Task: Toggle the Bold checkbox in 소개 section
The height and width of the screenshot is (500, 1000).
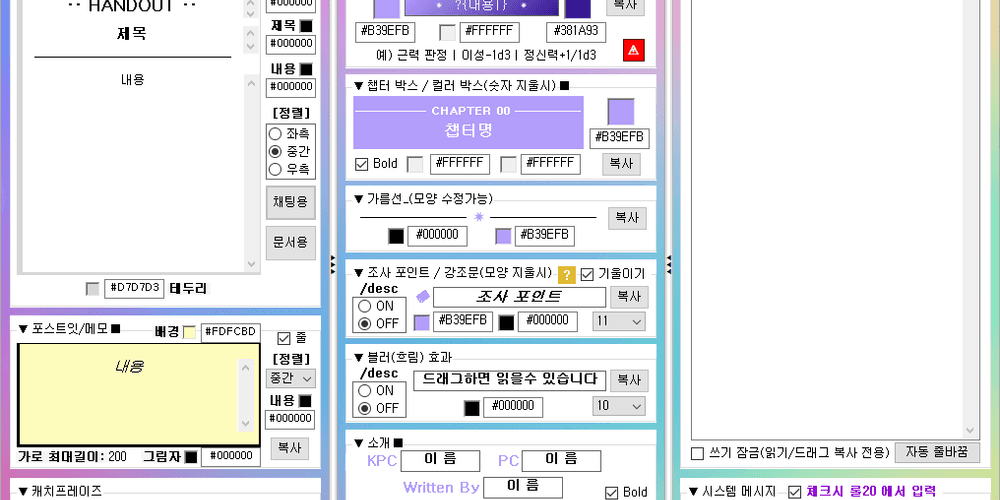Action: click(612, 492)
